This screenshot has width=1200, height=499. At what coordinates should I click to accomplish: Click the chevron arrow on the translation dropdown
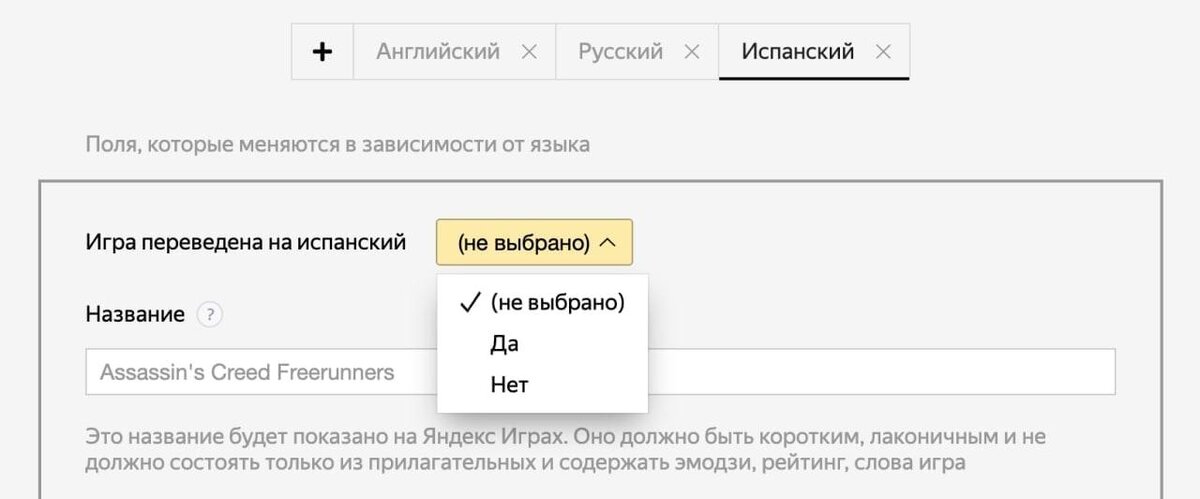pos(608,242)
